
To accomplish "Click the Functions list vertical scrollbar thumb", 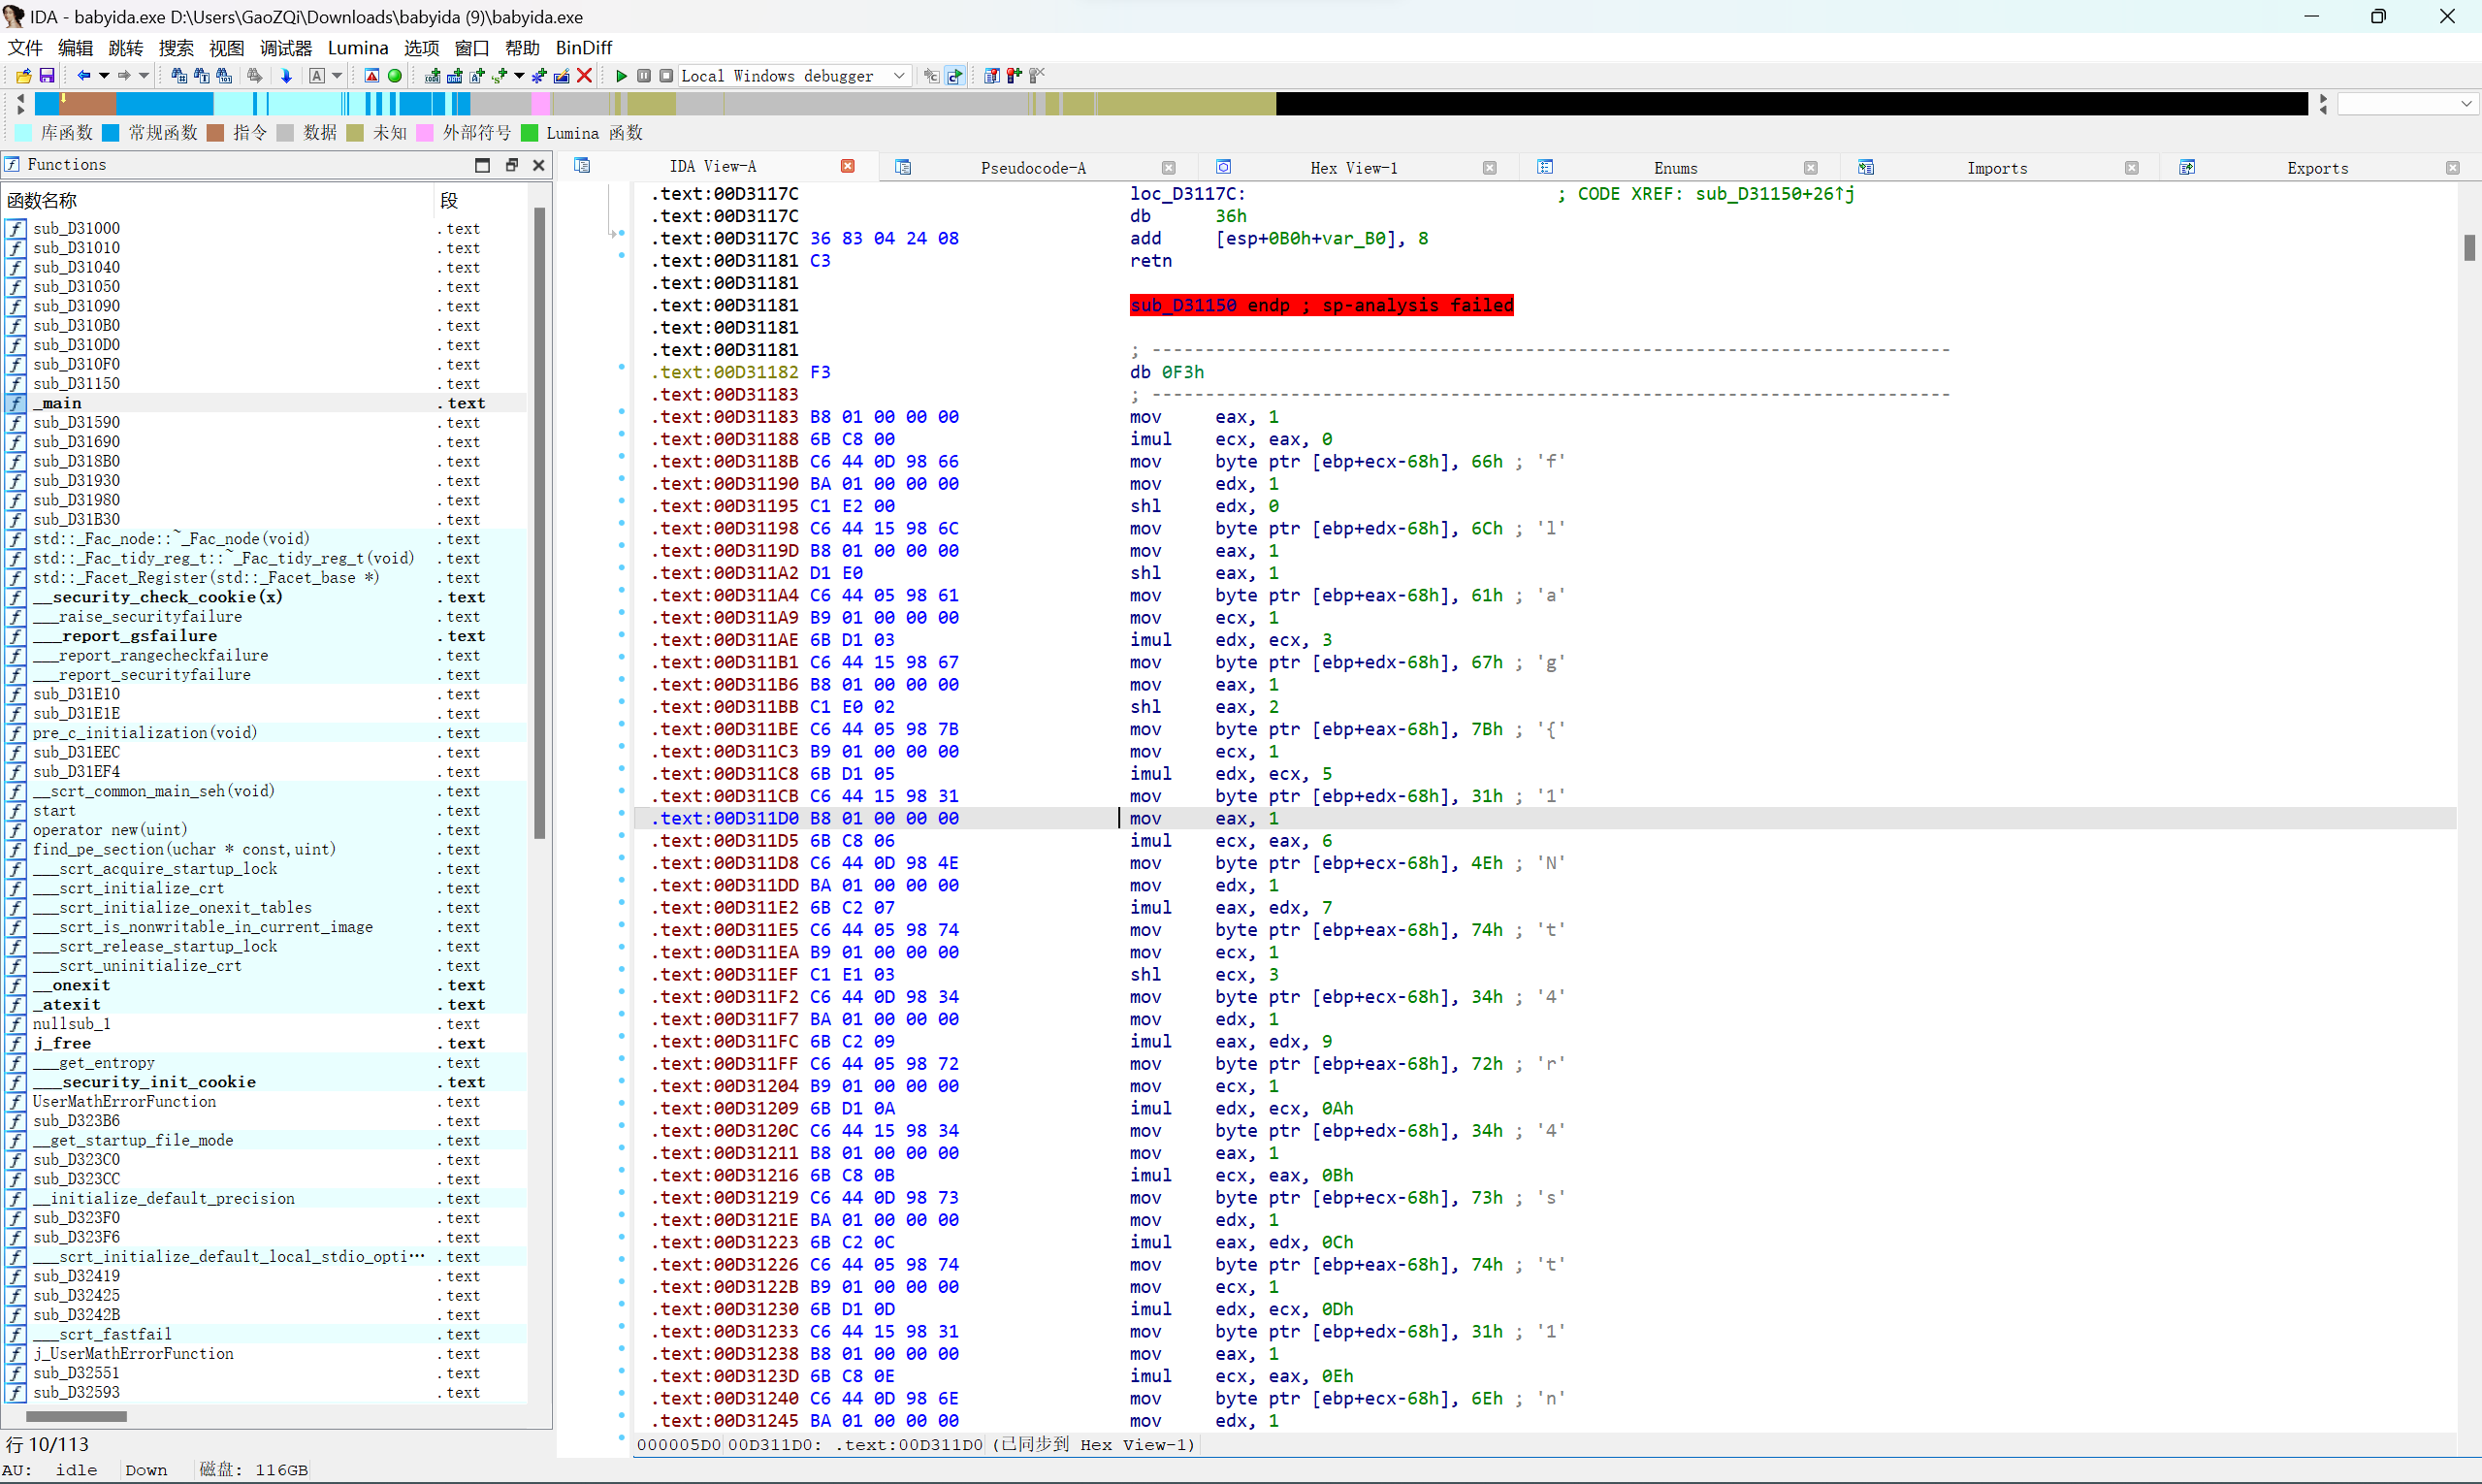I will pos(540,523).
